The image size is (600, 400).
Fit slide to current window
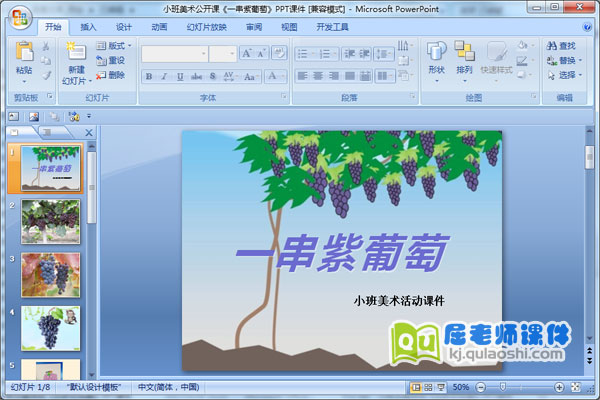tap(576, 387)
